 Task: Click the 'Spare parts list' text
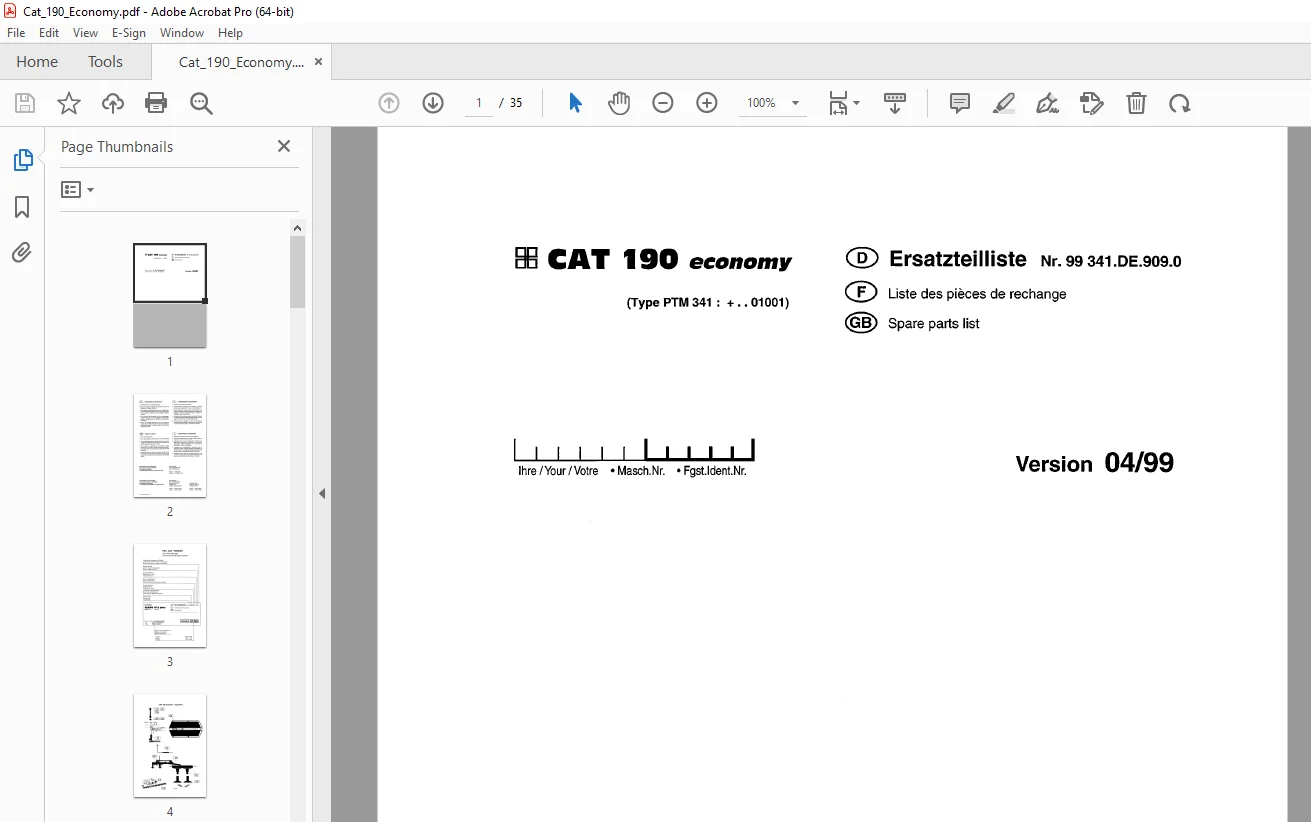[934, 323]
